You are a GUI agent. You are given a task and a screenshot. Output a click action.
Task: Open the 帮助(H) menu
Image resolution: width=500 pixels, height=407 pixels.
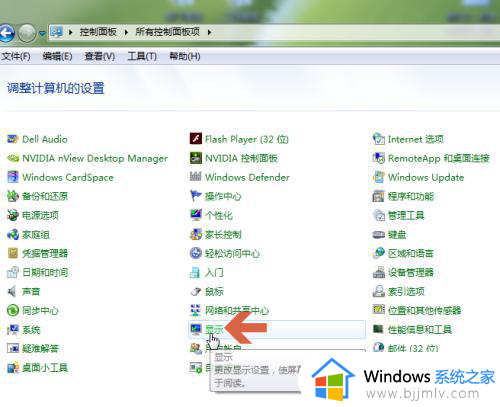point(185,56)
